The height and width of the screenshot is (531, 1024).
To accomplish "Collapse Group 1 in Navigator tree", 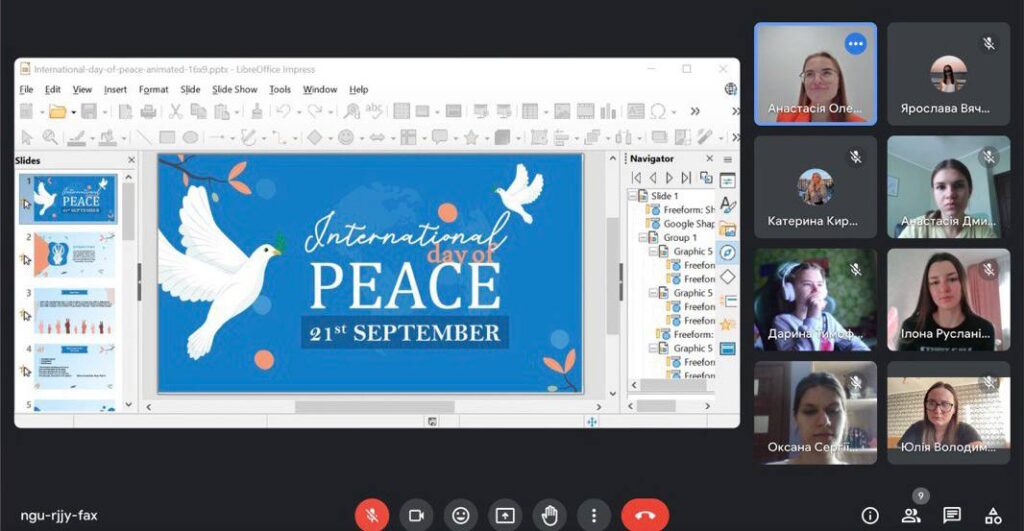I will (x=643, y=238).
